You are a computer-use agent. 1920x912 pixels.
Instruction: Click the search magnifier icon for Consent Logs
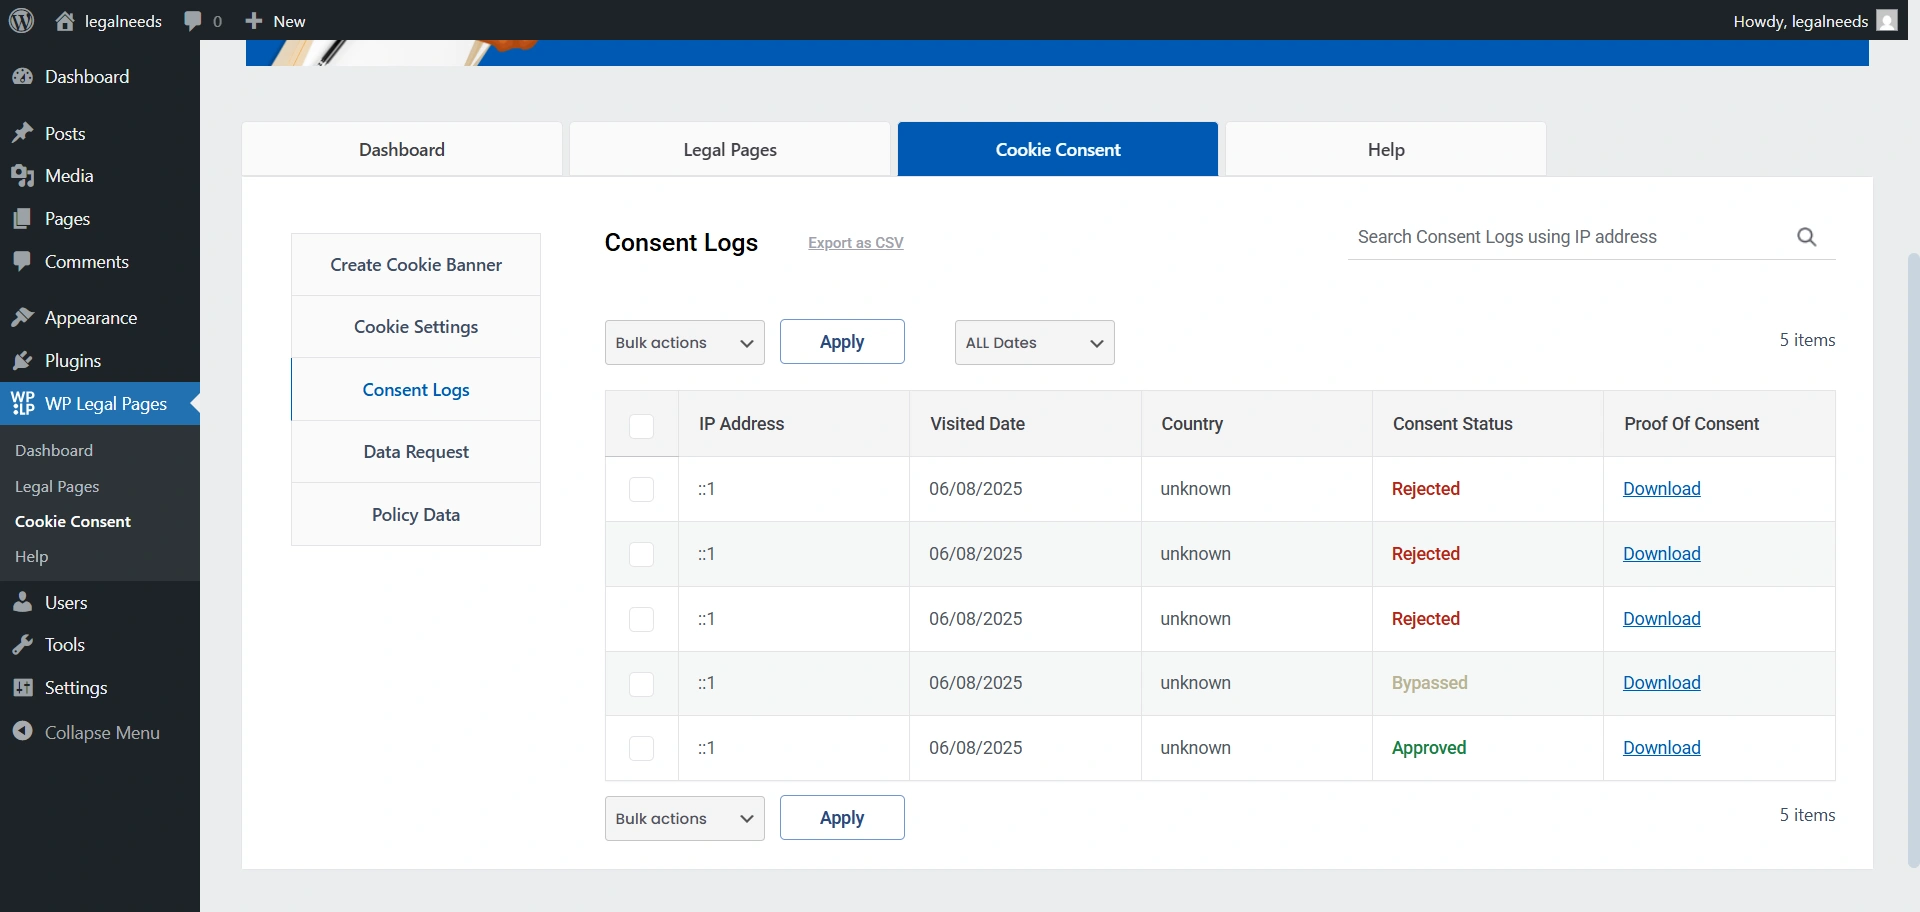(1806, 237)
